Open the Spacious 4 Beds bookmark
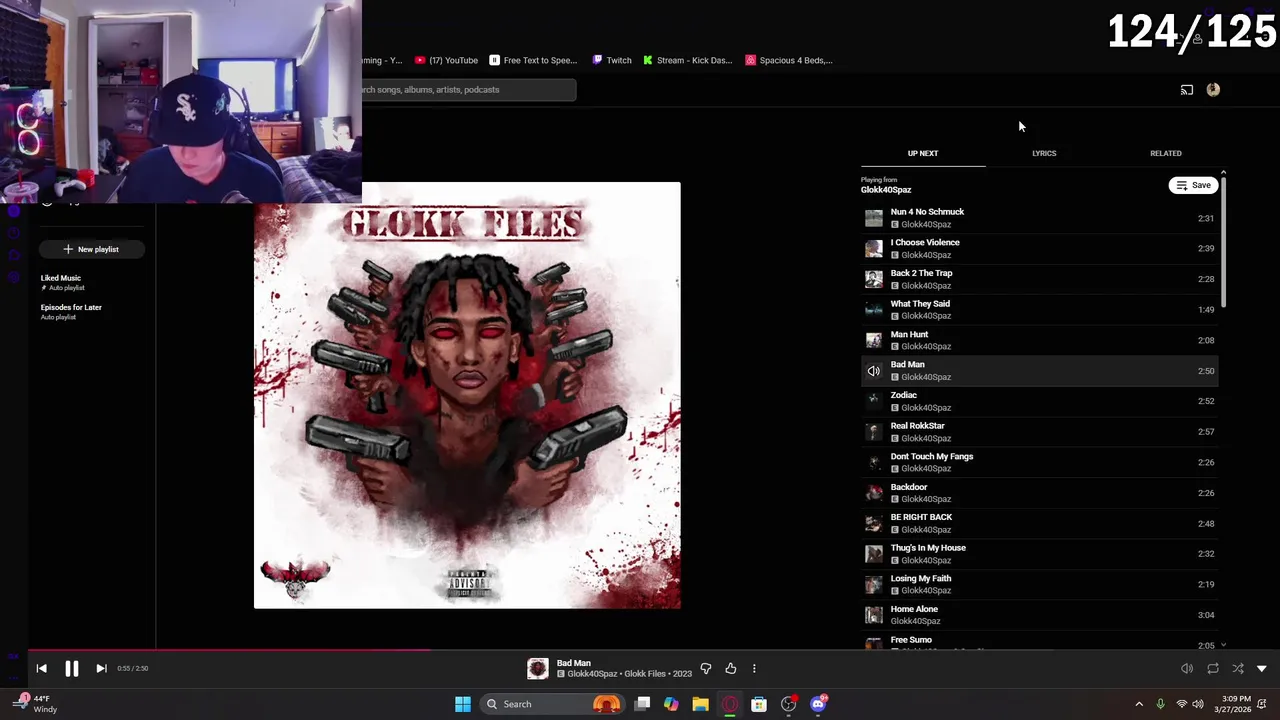The image size is (1280, 720). [x=789, y=60]
